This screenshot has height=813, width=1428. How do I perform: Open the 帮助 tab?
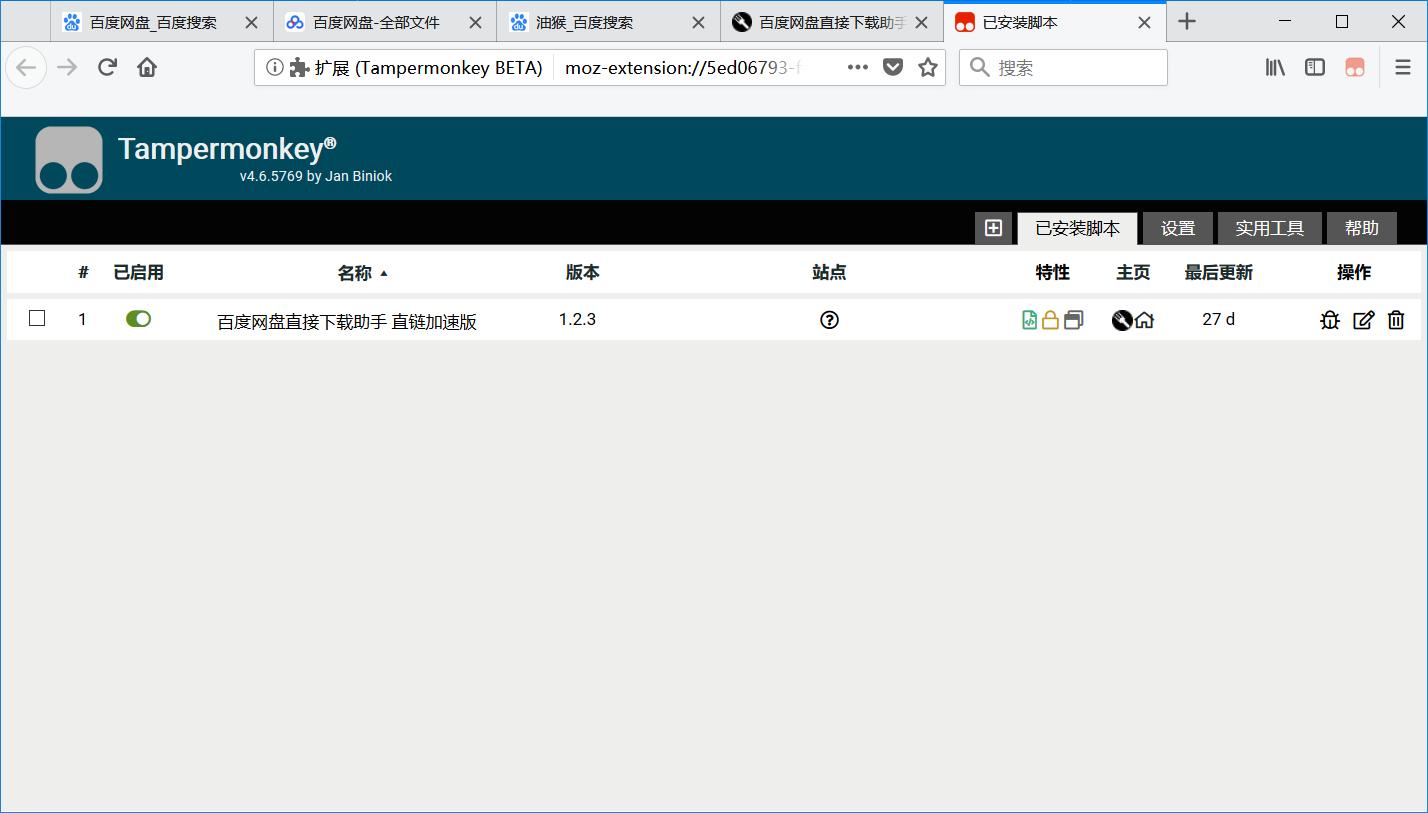click(x=1361, y=228)
